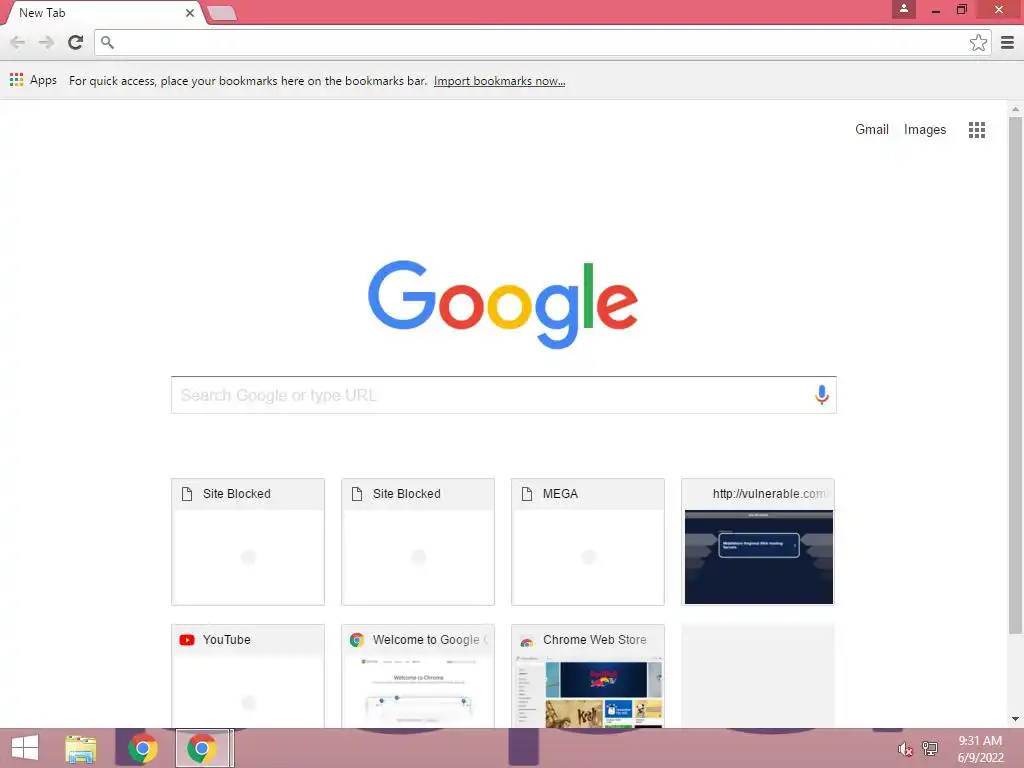Screen dimensions: 1024x768
Task: Open Google Images link
Action: pyautogui.click(x=925, y=129)
